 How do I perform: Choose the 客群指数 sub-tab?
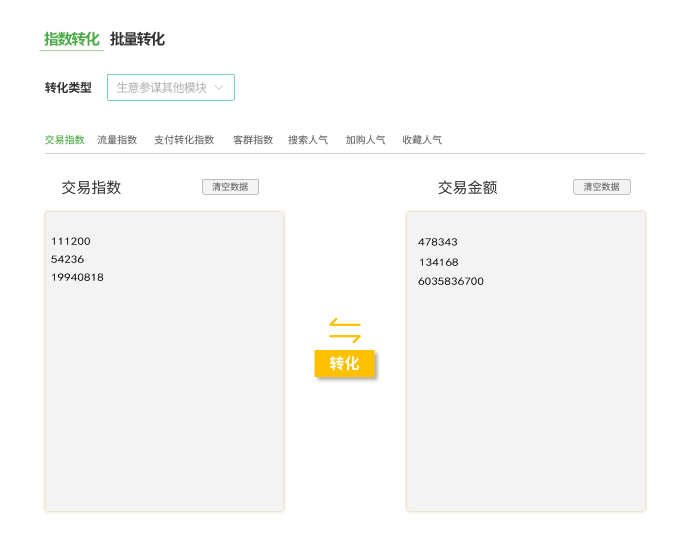click(253, 140)
